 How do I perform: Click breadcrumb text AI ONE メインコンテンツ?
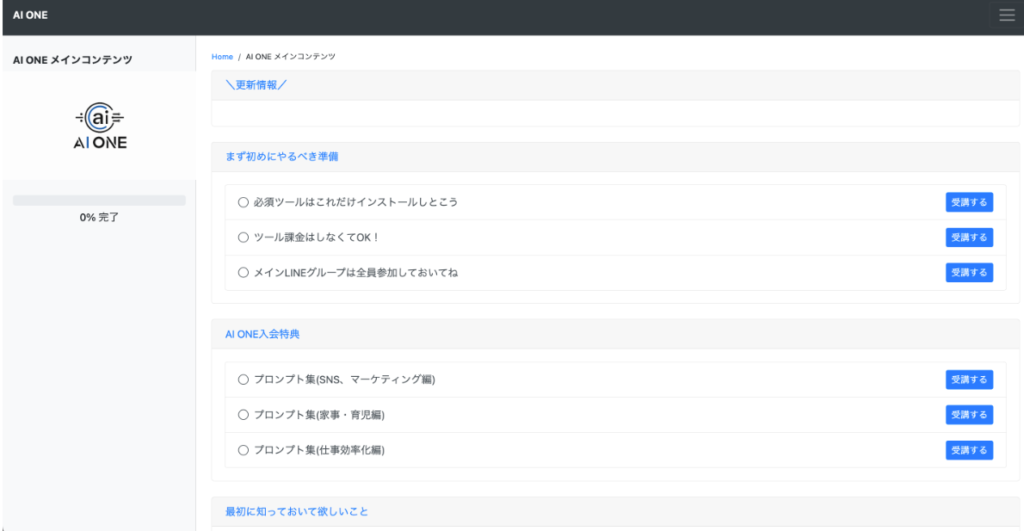[x=291, y=57]
